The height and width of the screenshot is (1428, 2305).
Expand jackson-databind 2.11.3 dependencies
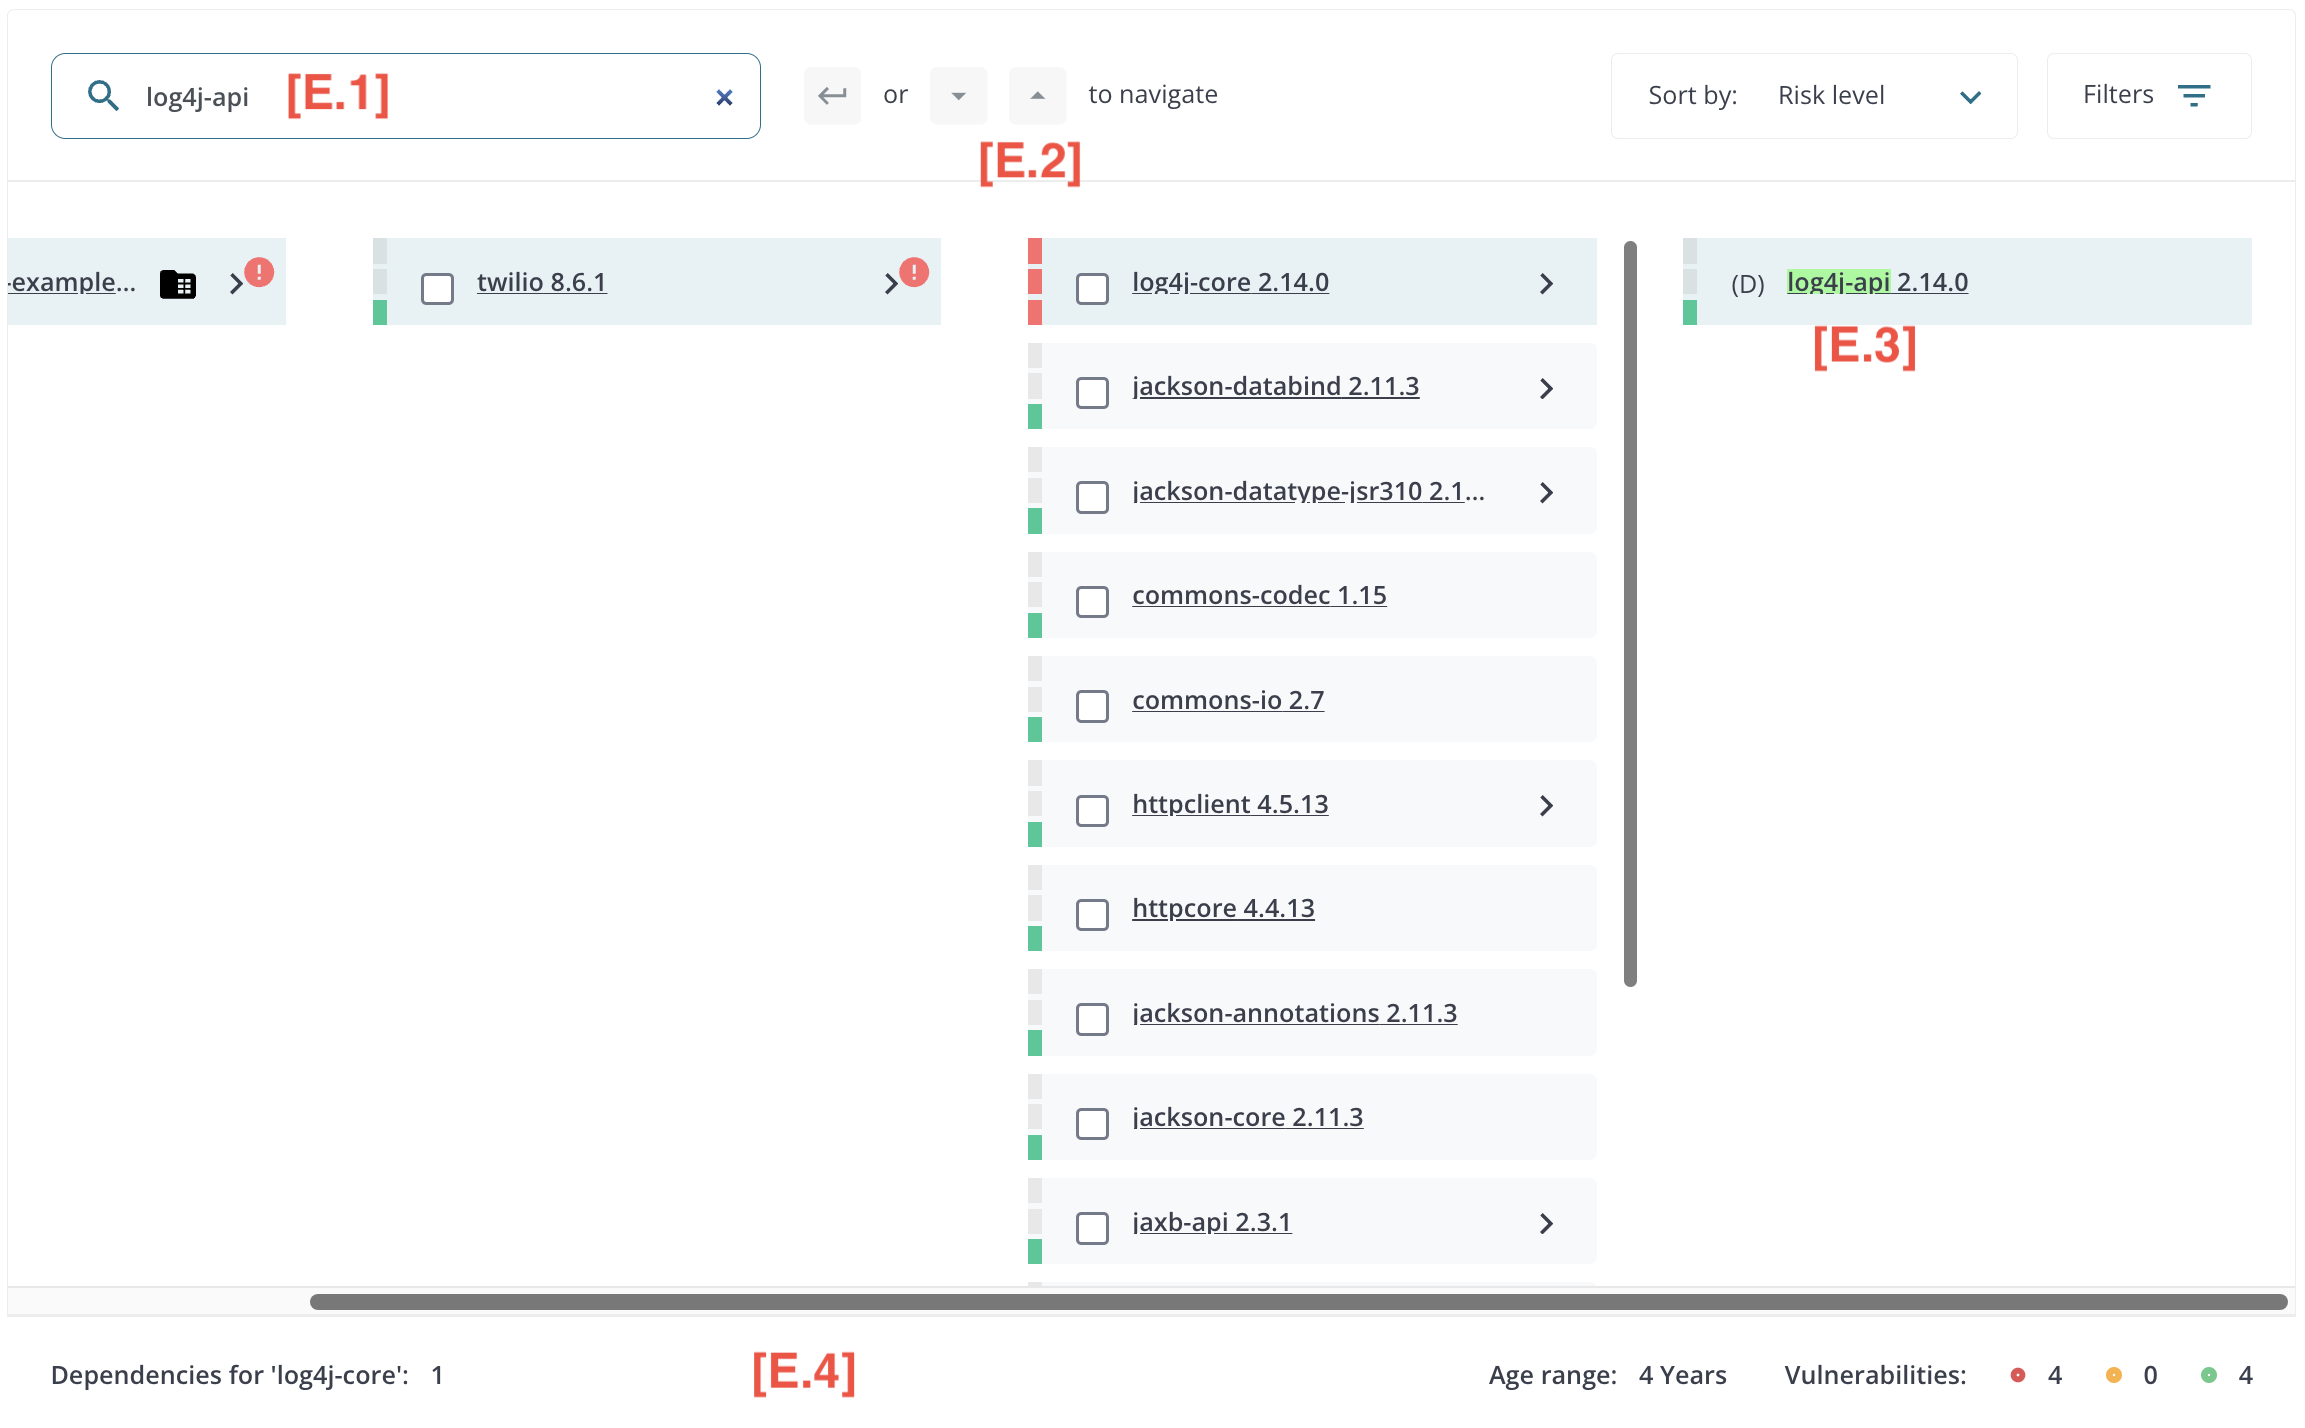coord(1546,388)
